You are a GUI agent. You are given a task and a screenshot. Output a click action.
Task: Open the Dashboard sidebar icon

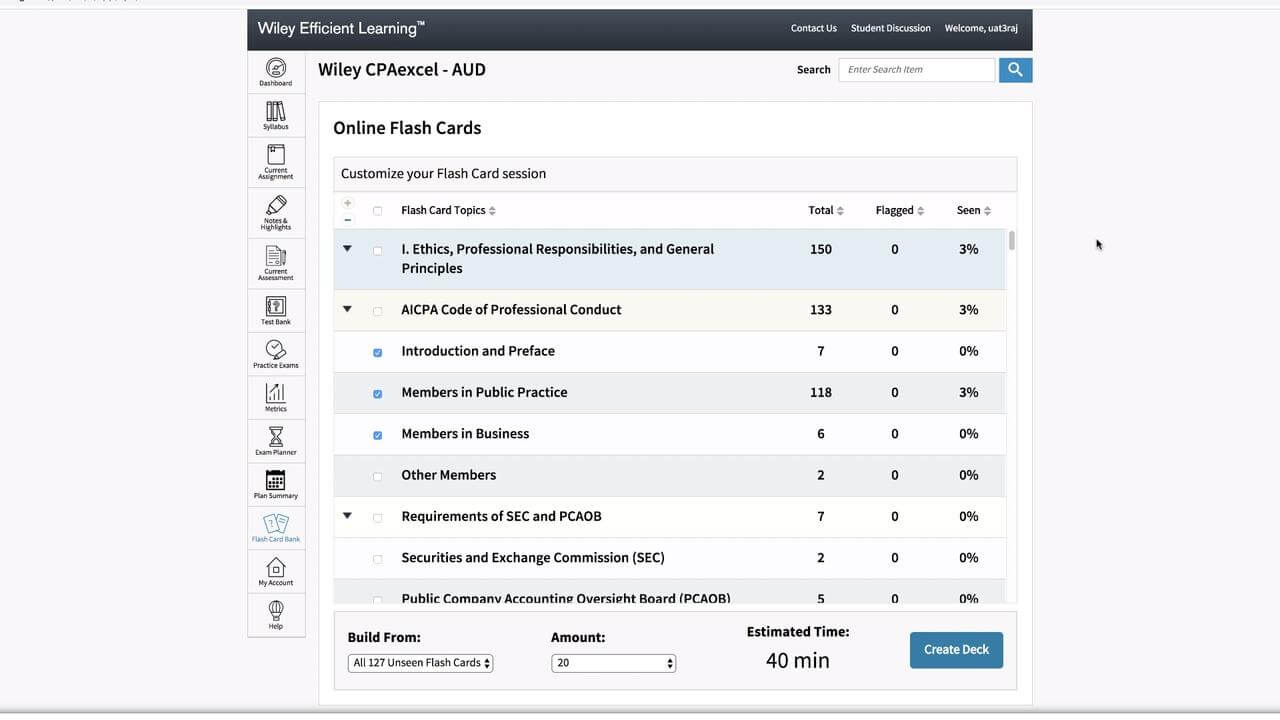click(276, 71)
